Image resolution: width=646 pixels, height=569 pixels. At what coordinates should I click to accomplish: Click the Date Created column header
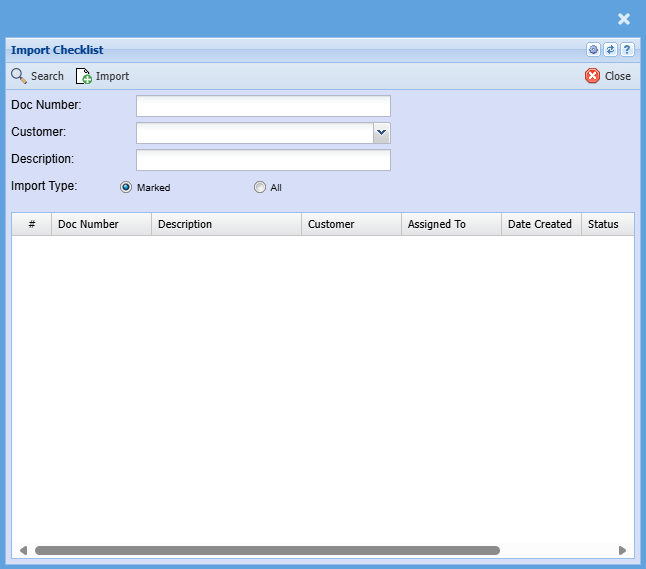click(540, 224)
